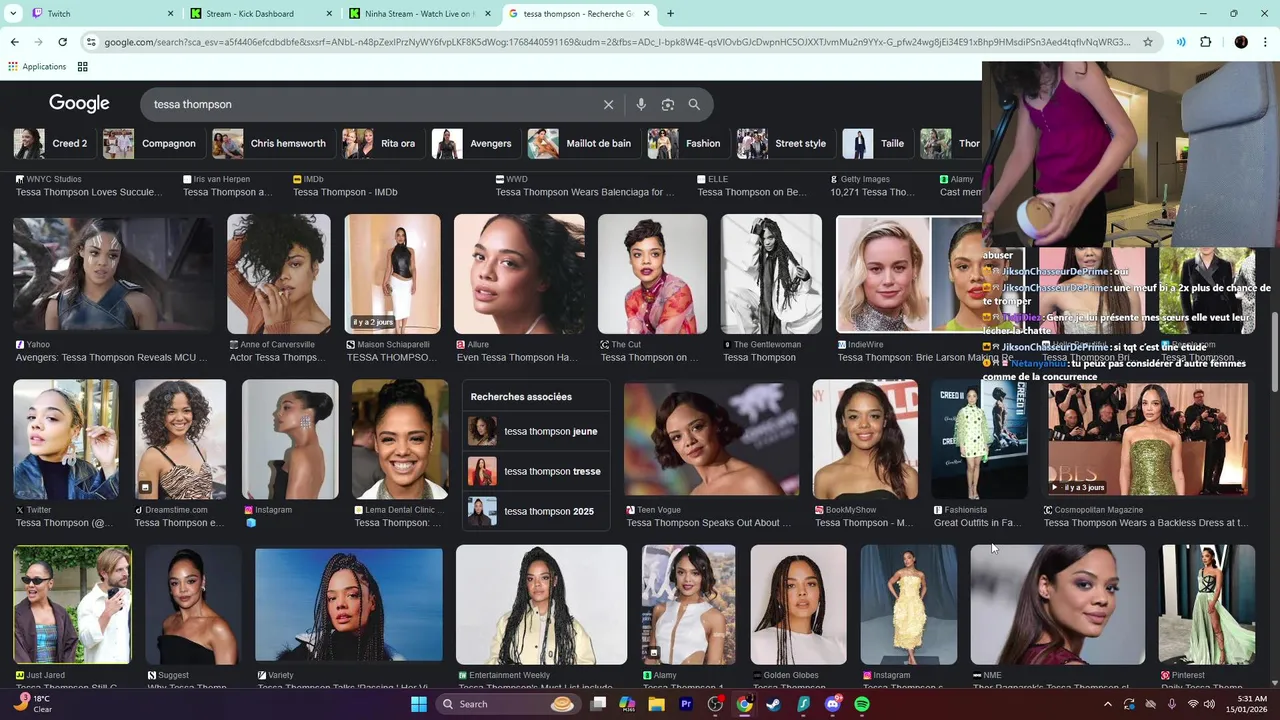Open the Allure image result thumbnail
The width and height of the screenshot is (1280, 720).
[519, 274]
